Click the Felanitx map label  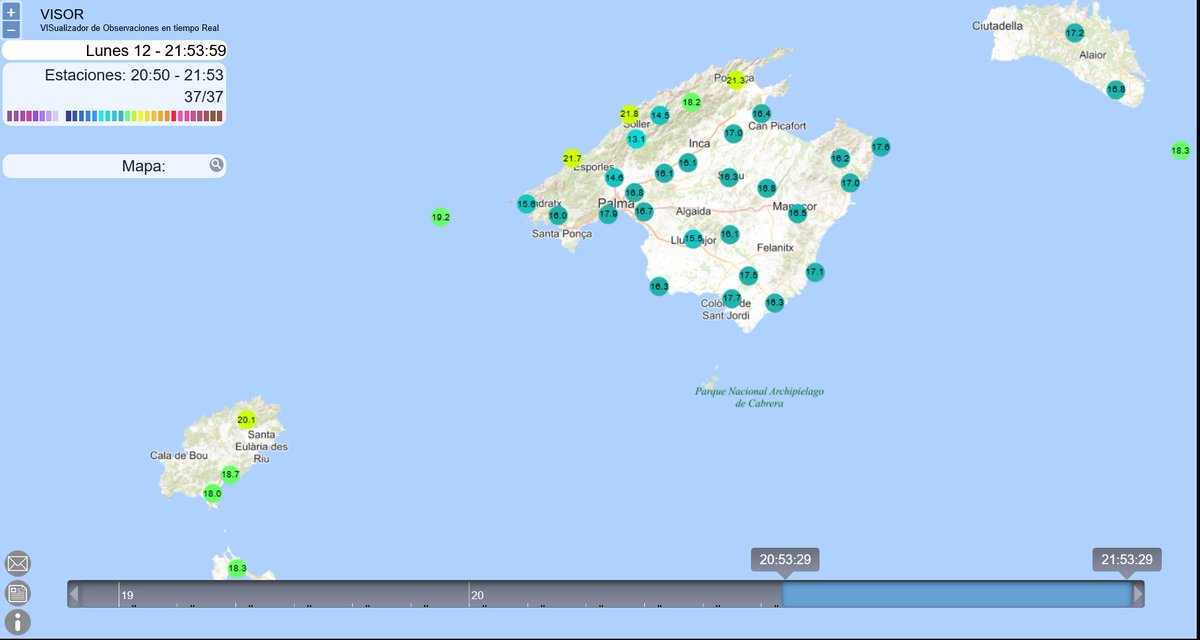click(x=774, y=246)
